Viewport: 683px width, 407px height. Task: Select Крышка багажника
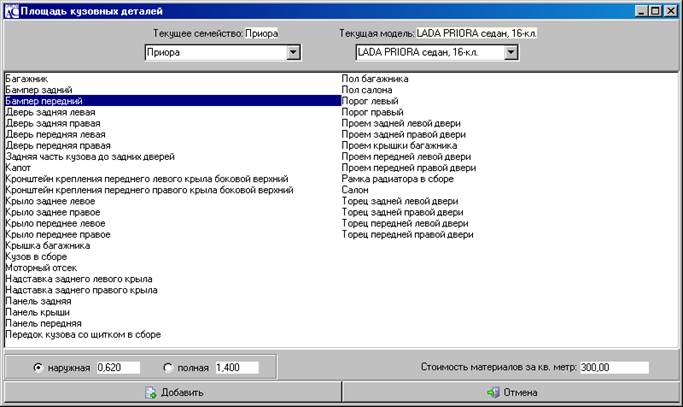tap(48, 246)
